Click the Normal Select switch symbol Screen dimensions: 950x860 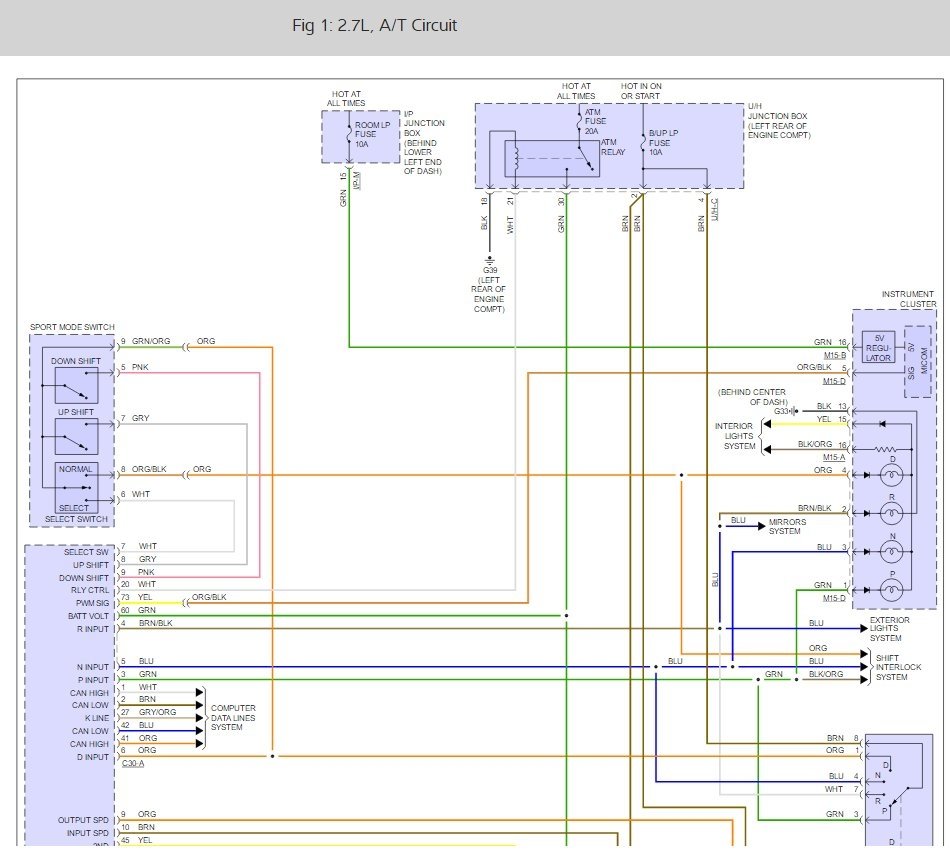pos(76,488)
